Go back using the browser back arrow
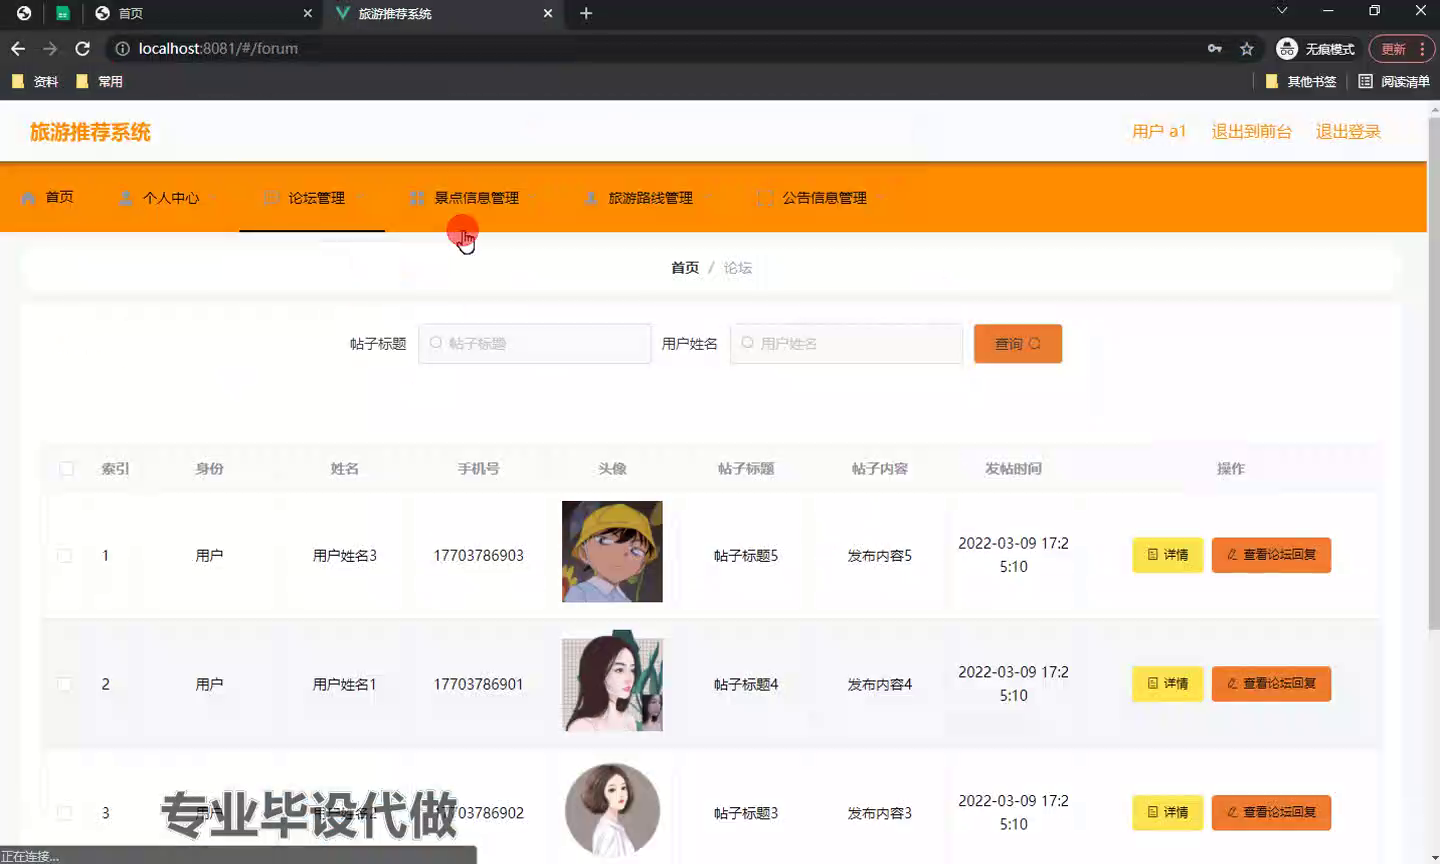Screen dimensions: 1440x864 [18, 48]
